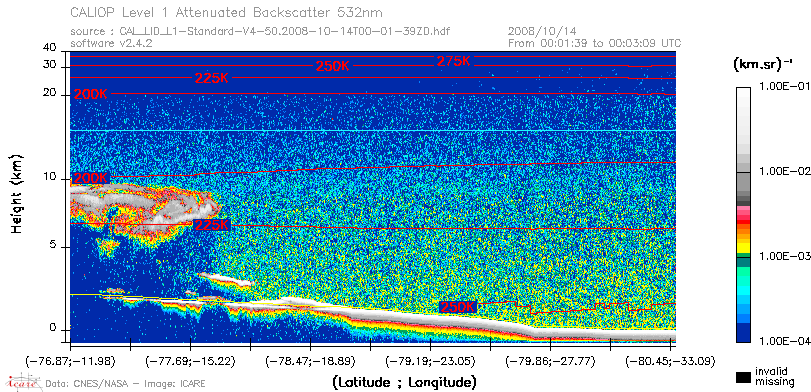Click the 'software v2.4.2' text

pyautogui.click(x=111, y=43)
